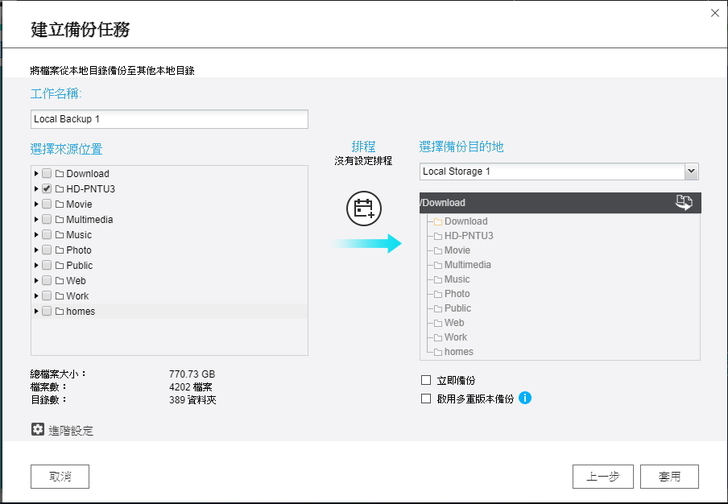Select Download folder icon in destination list
728x504 pixels.
(x=437, y=222)
